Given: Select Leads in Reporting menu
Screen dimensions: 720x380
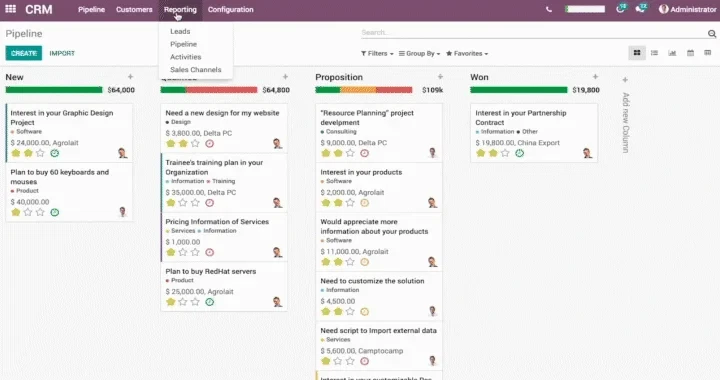Looking at the screenshot, I should (180, 31).
